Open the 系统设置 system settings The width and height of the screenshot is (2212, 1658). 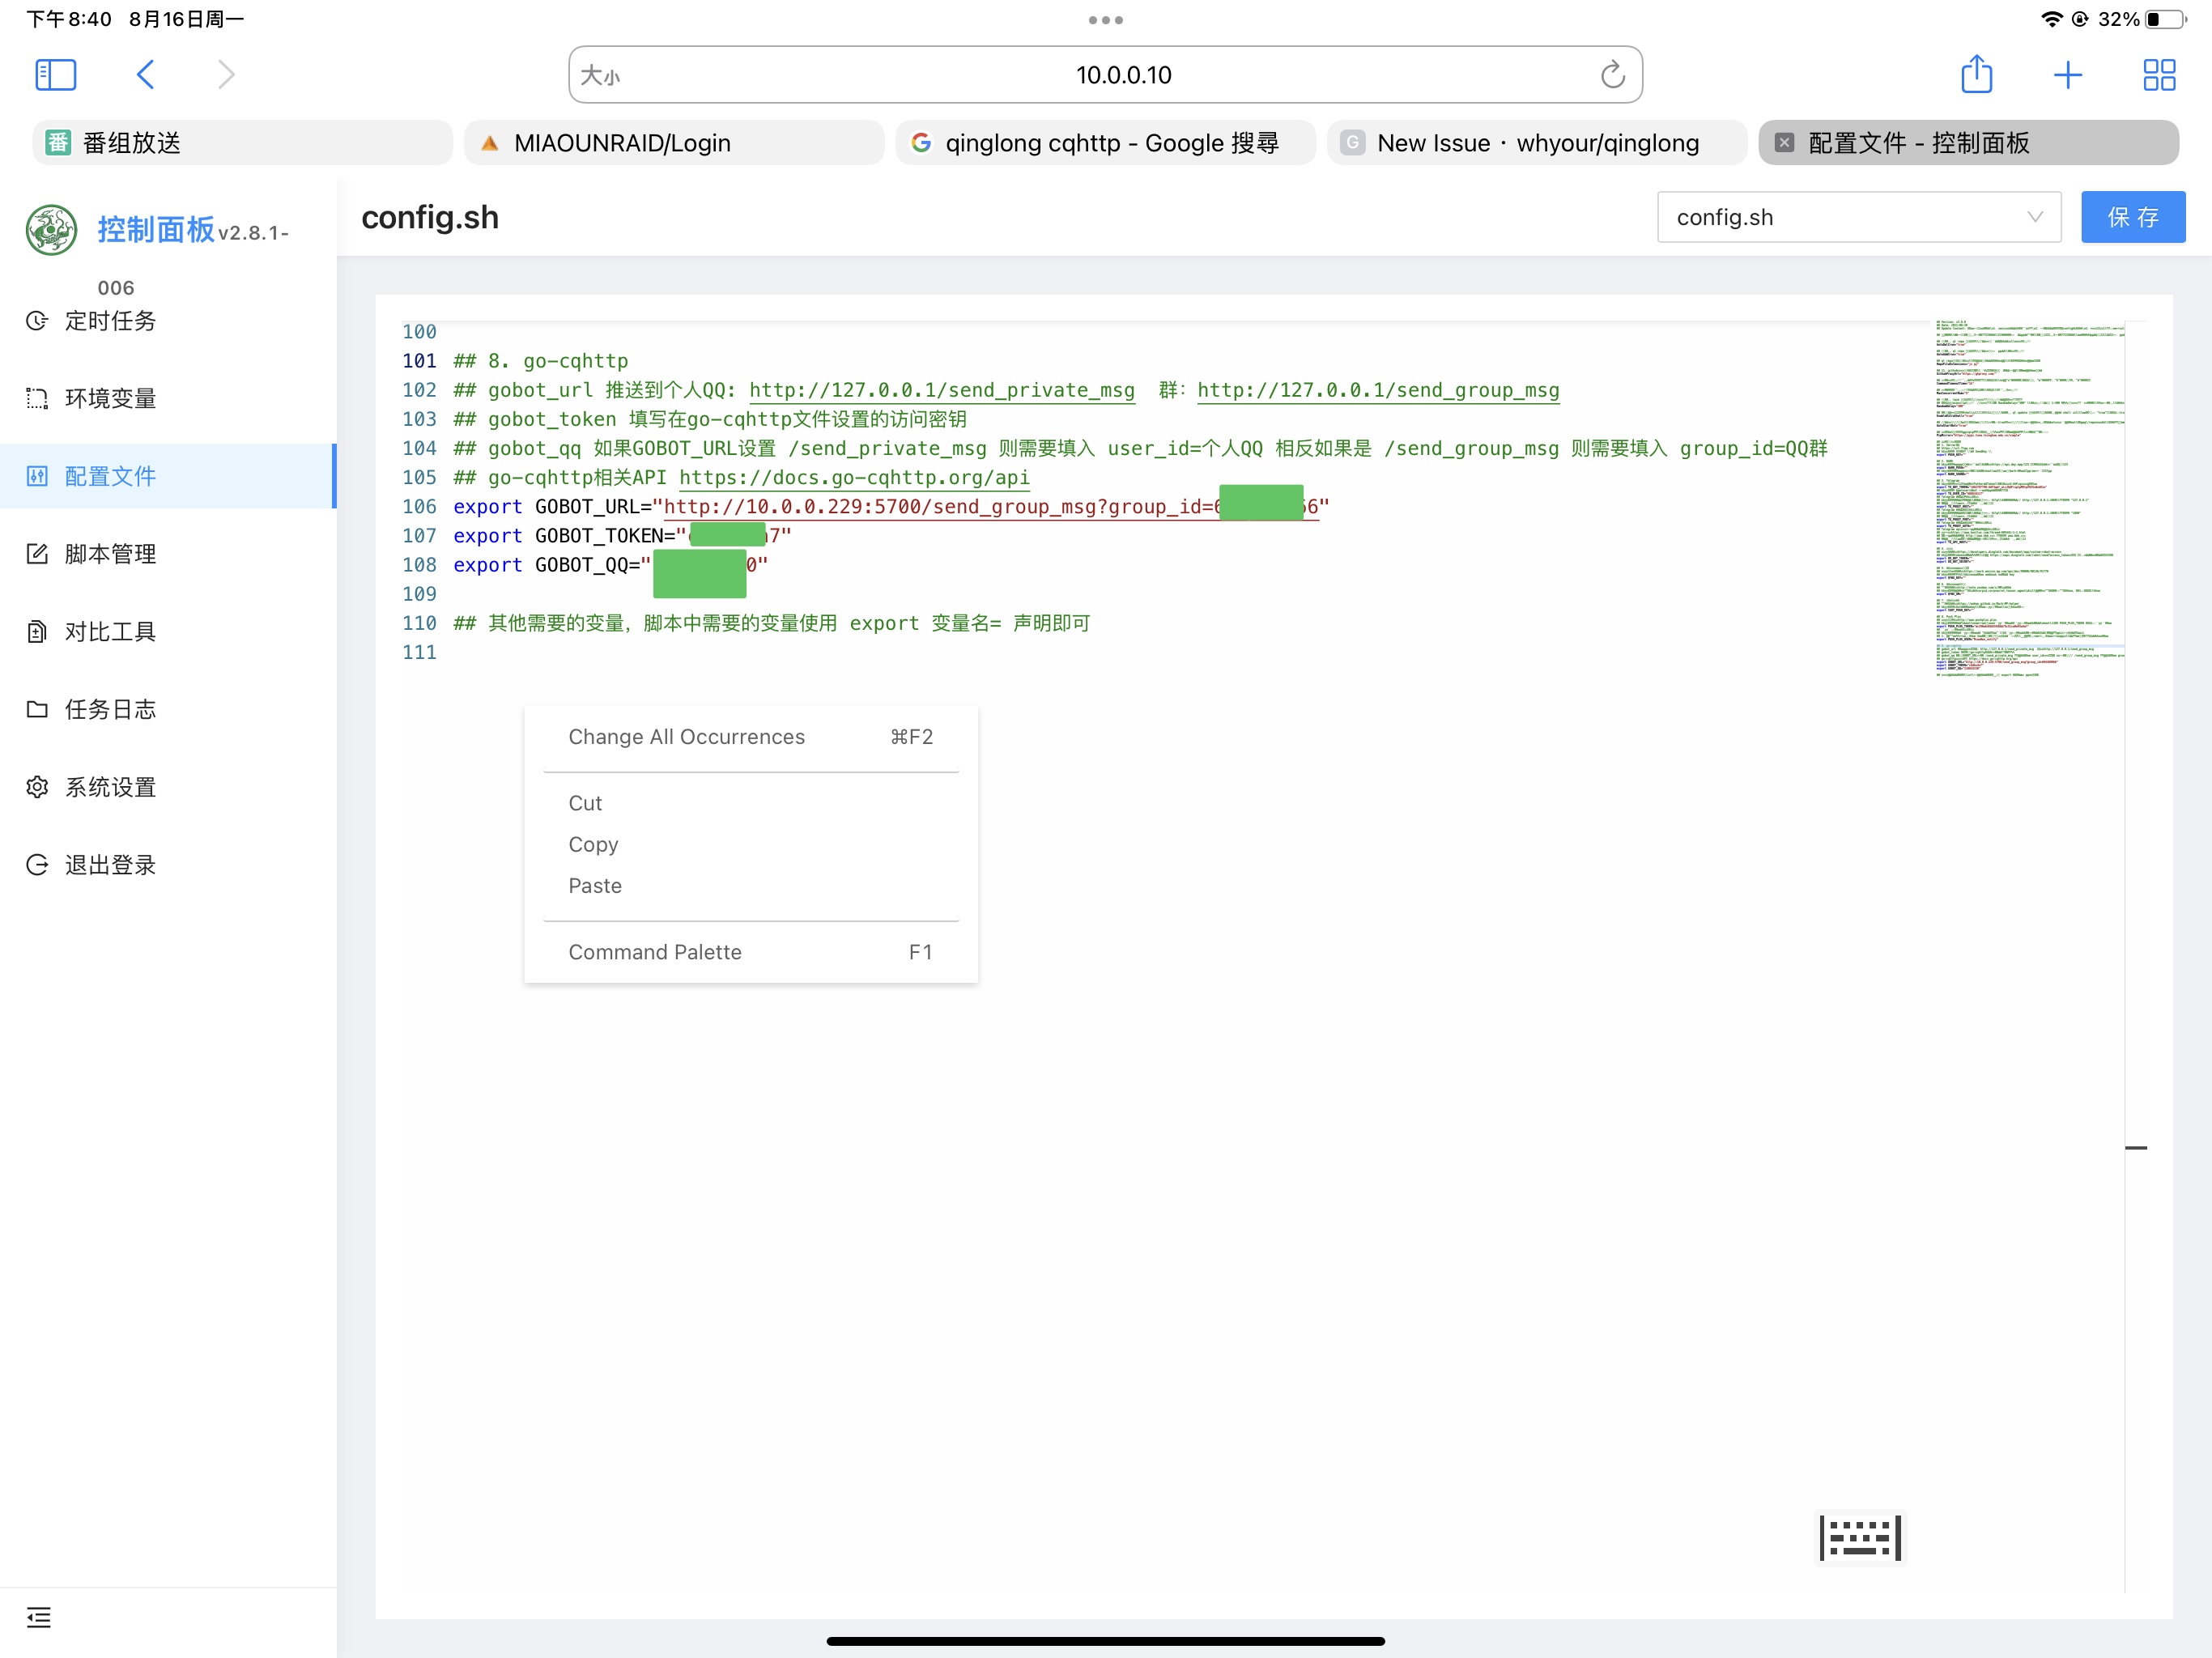pyautogui.click(x=110, y=787)
